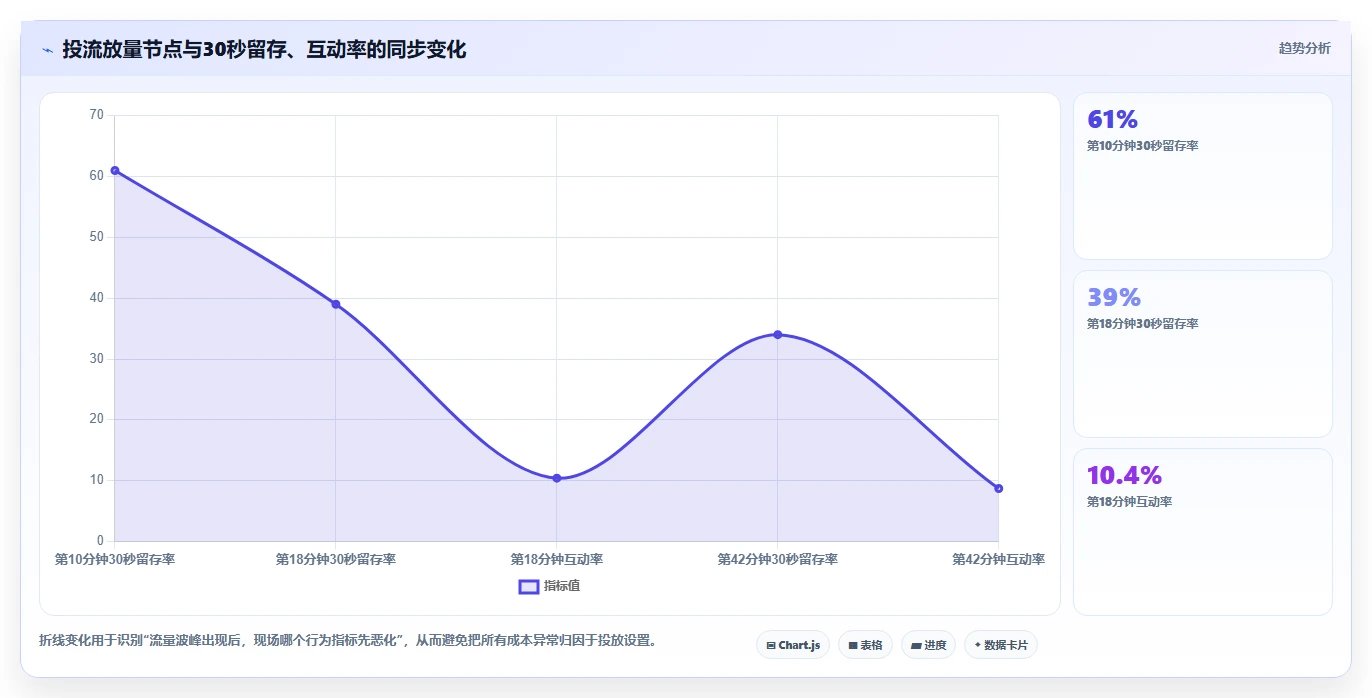Screen dimensions: 1372x698
Task: Click the lightning icon beside the chart title
Action: coord(47,49)
